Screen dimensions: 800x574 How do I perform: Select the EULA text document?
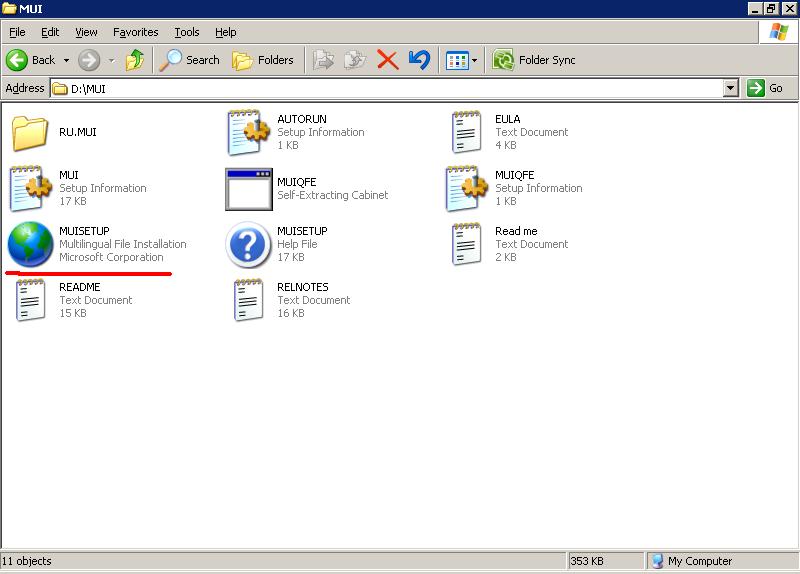tap(465, 132)
